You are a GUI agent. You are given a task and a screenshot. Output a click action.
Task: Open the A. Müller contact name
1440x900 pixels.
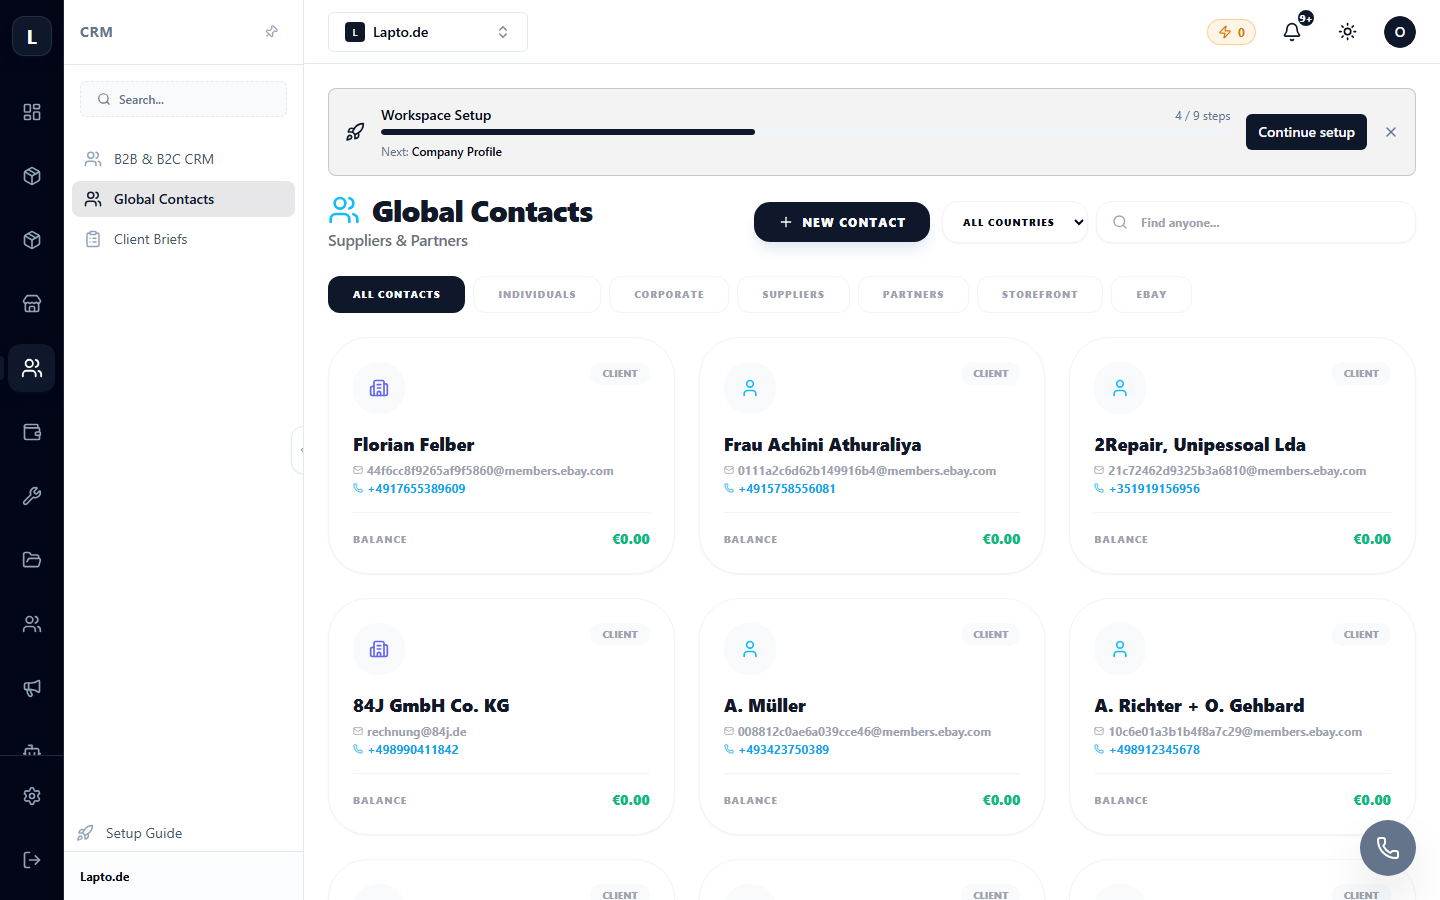coord(765,706)
